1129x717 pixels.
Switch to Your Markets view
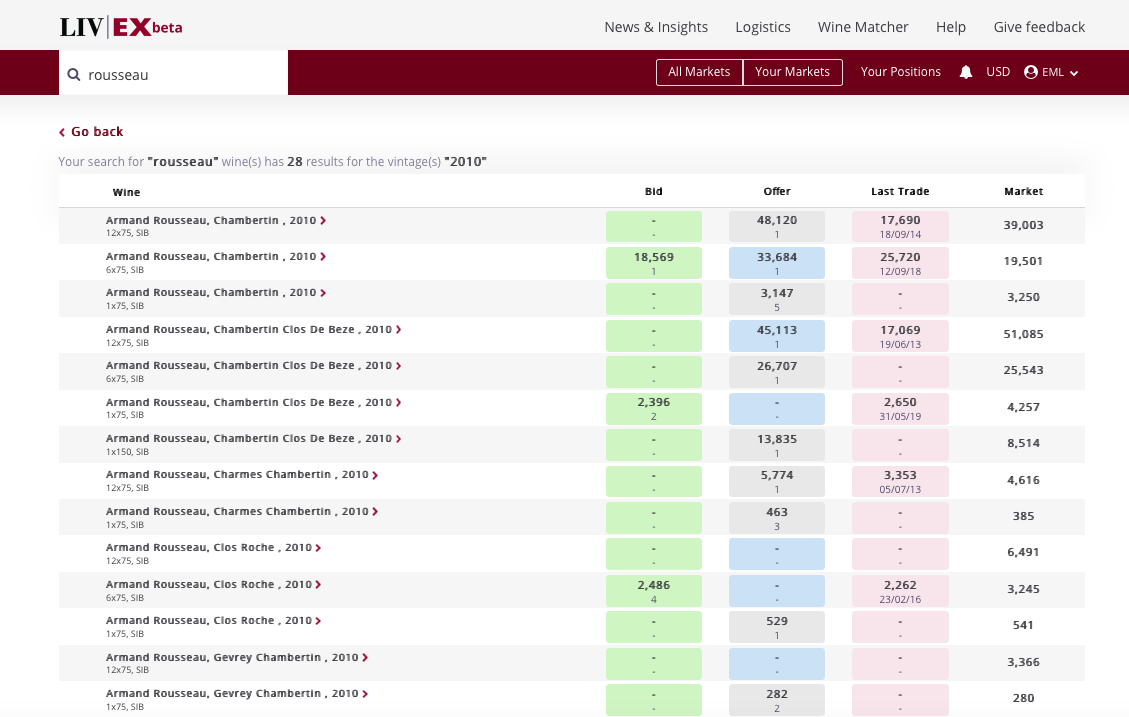(x=793, y=72)
